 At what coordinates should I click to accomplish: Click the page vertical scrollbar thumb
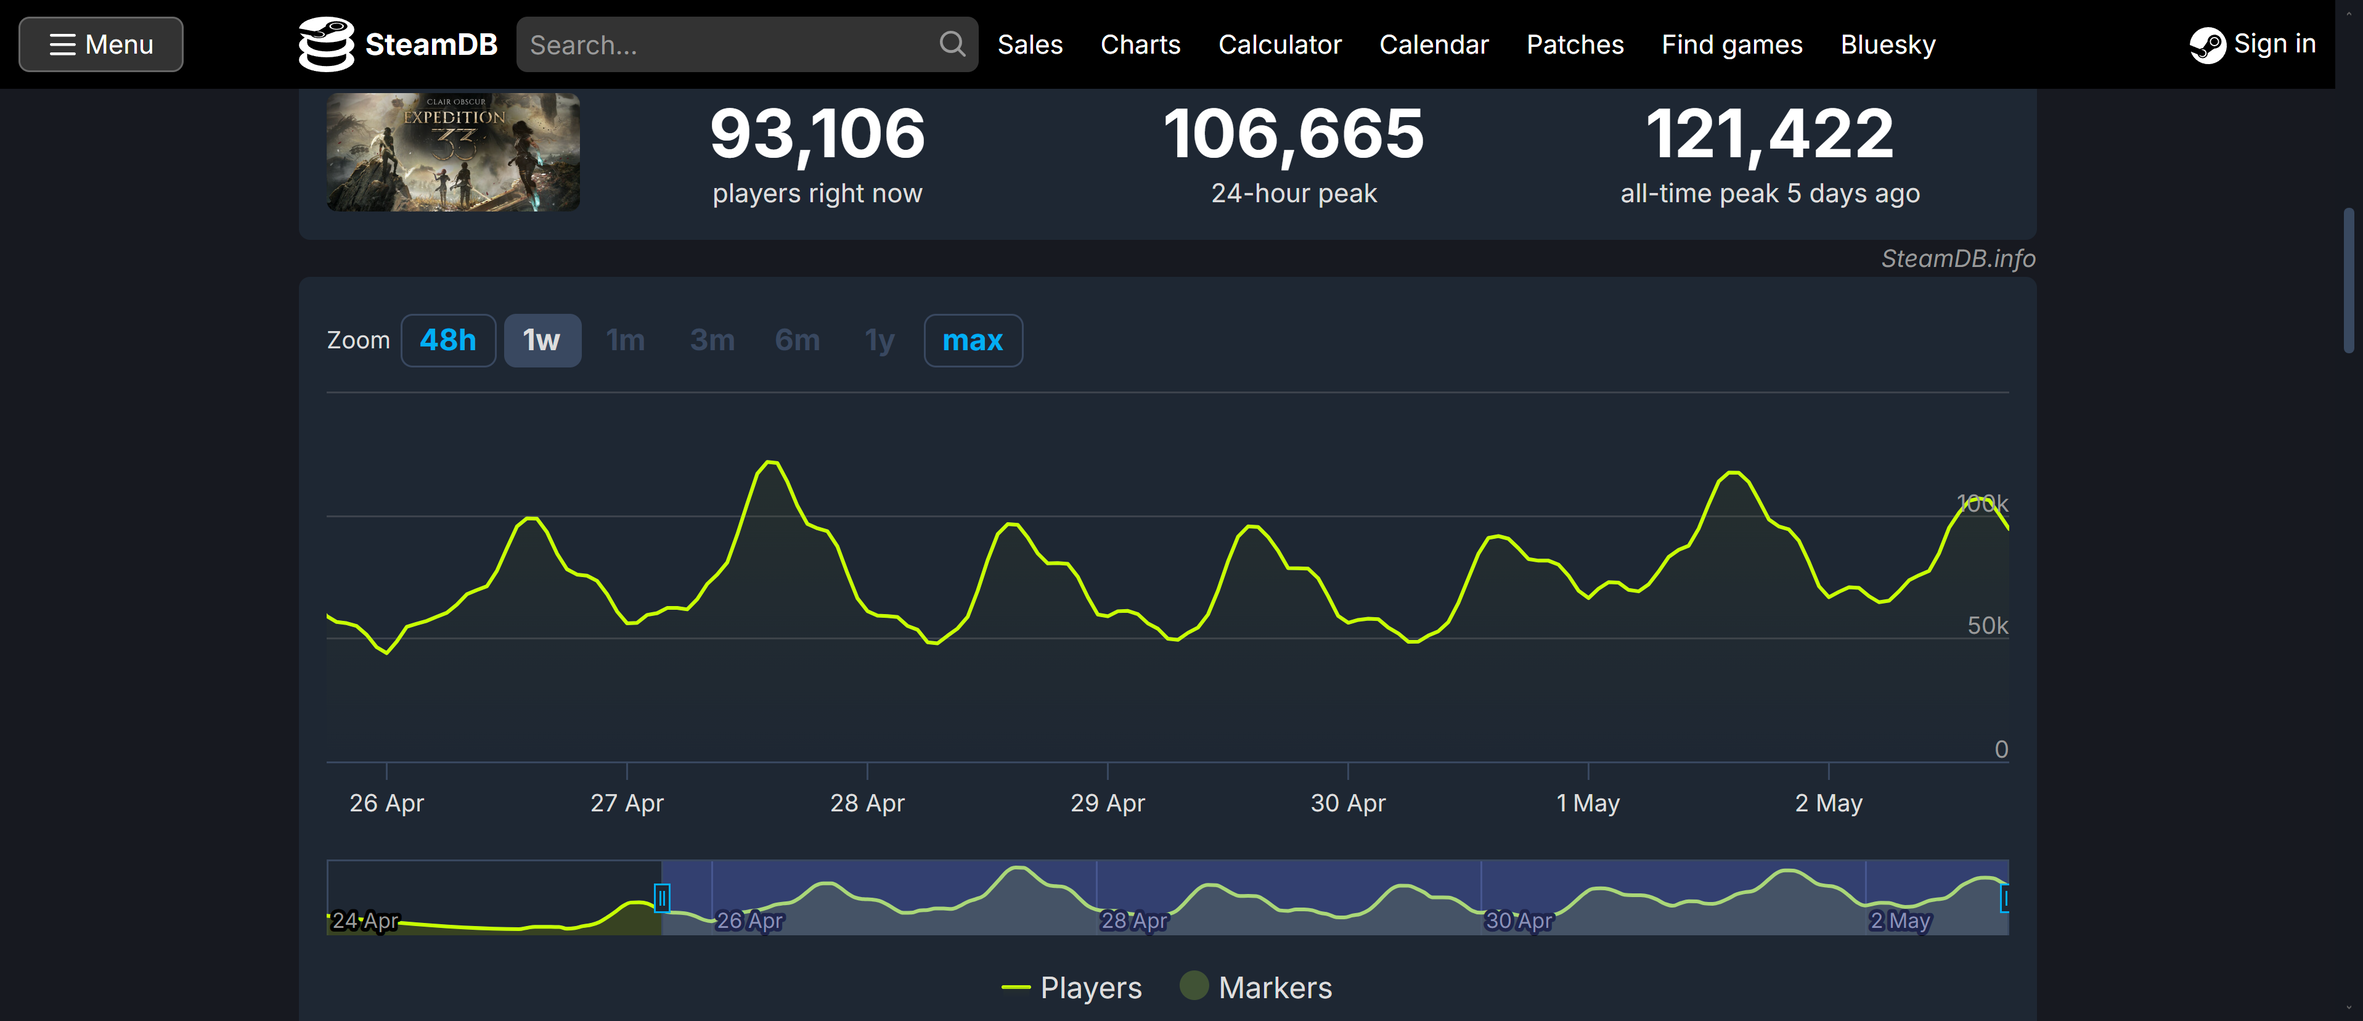[x=2349, y=280]
